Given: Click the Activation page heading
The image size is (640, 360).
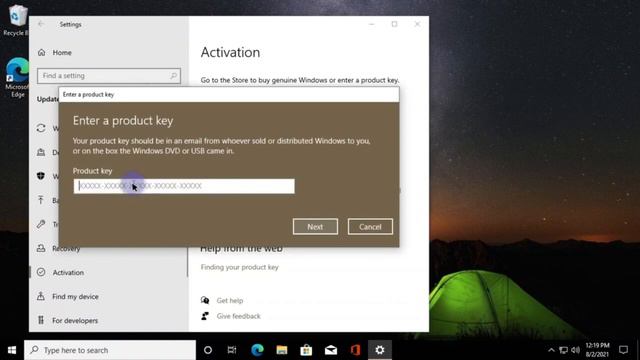Looking at the screenshot, I should pyautogui.click(x=230, y=52).
